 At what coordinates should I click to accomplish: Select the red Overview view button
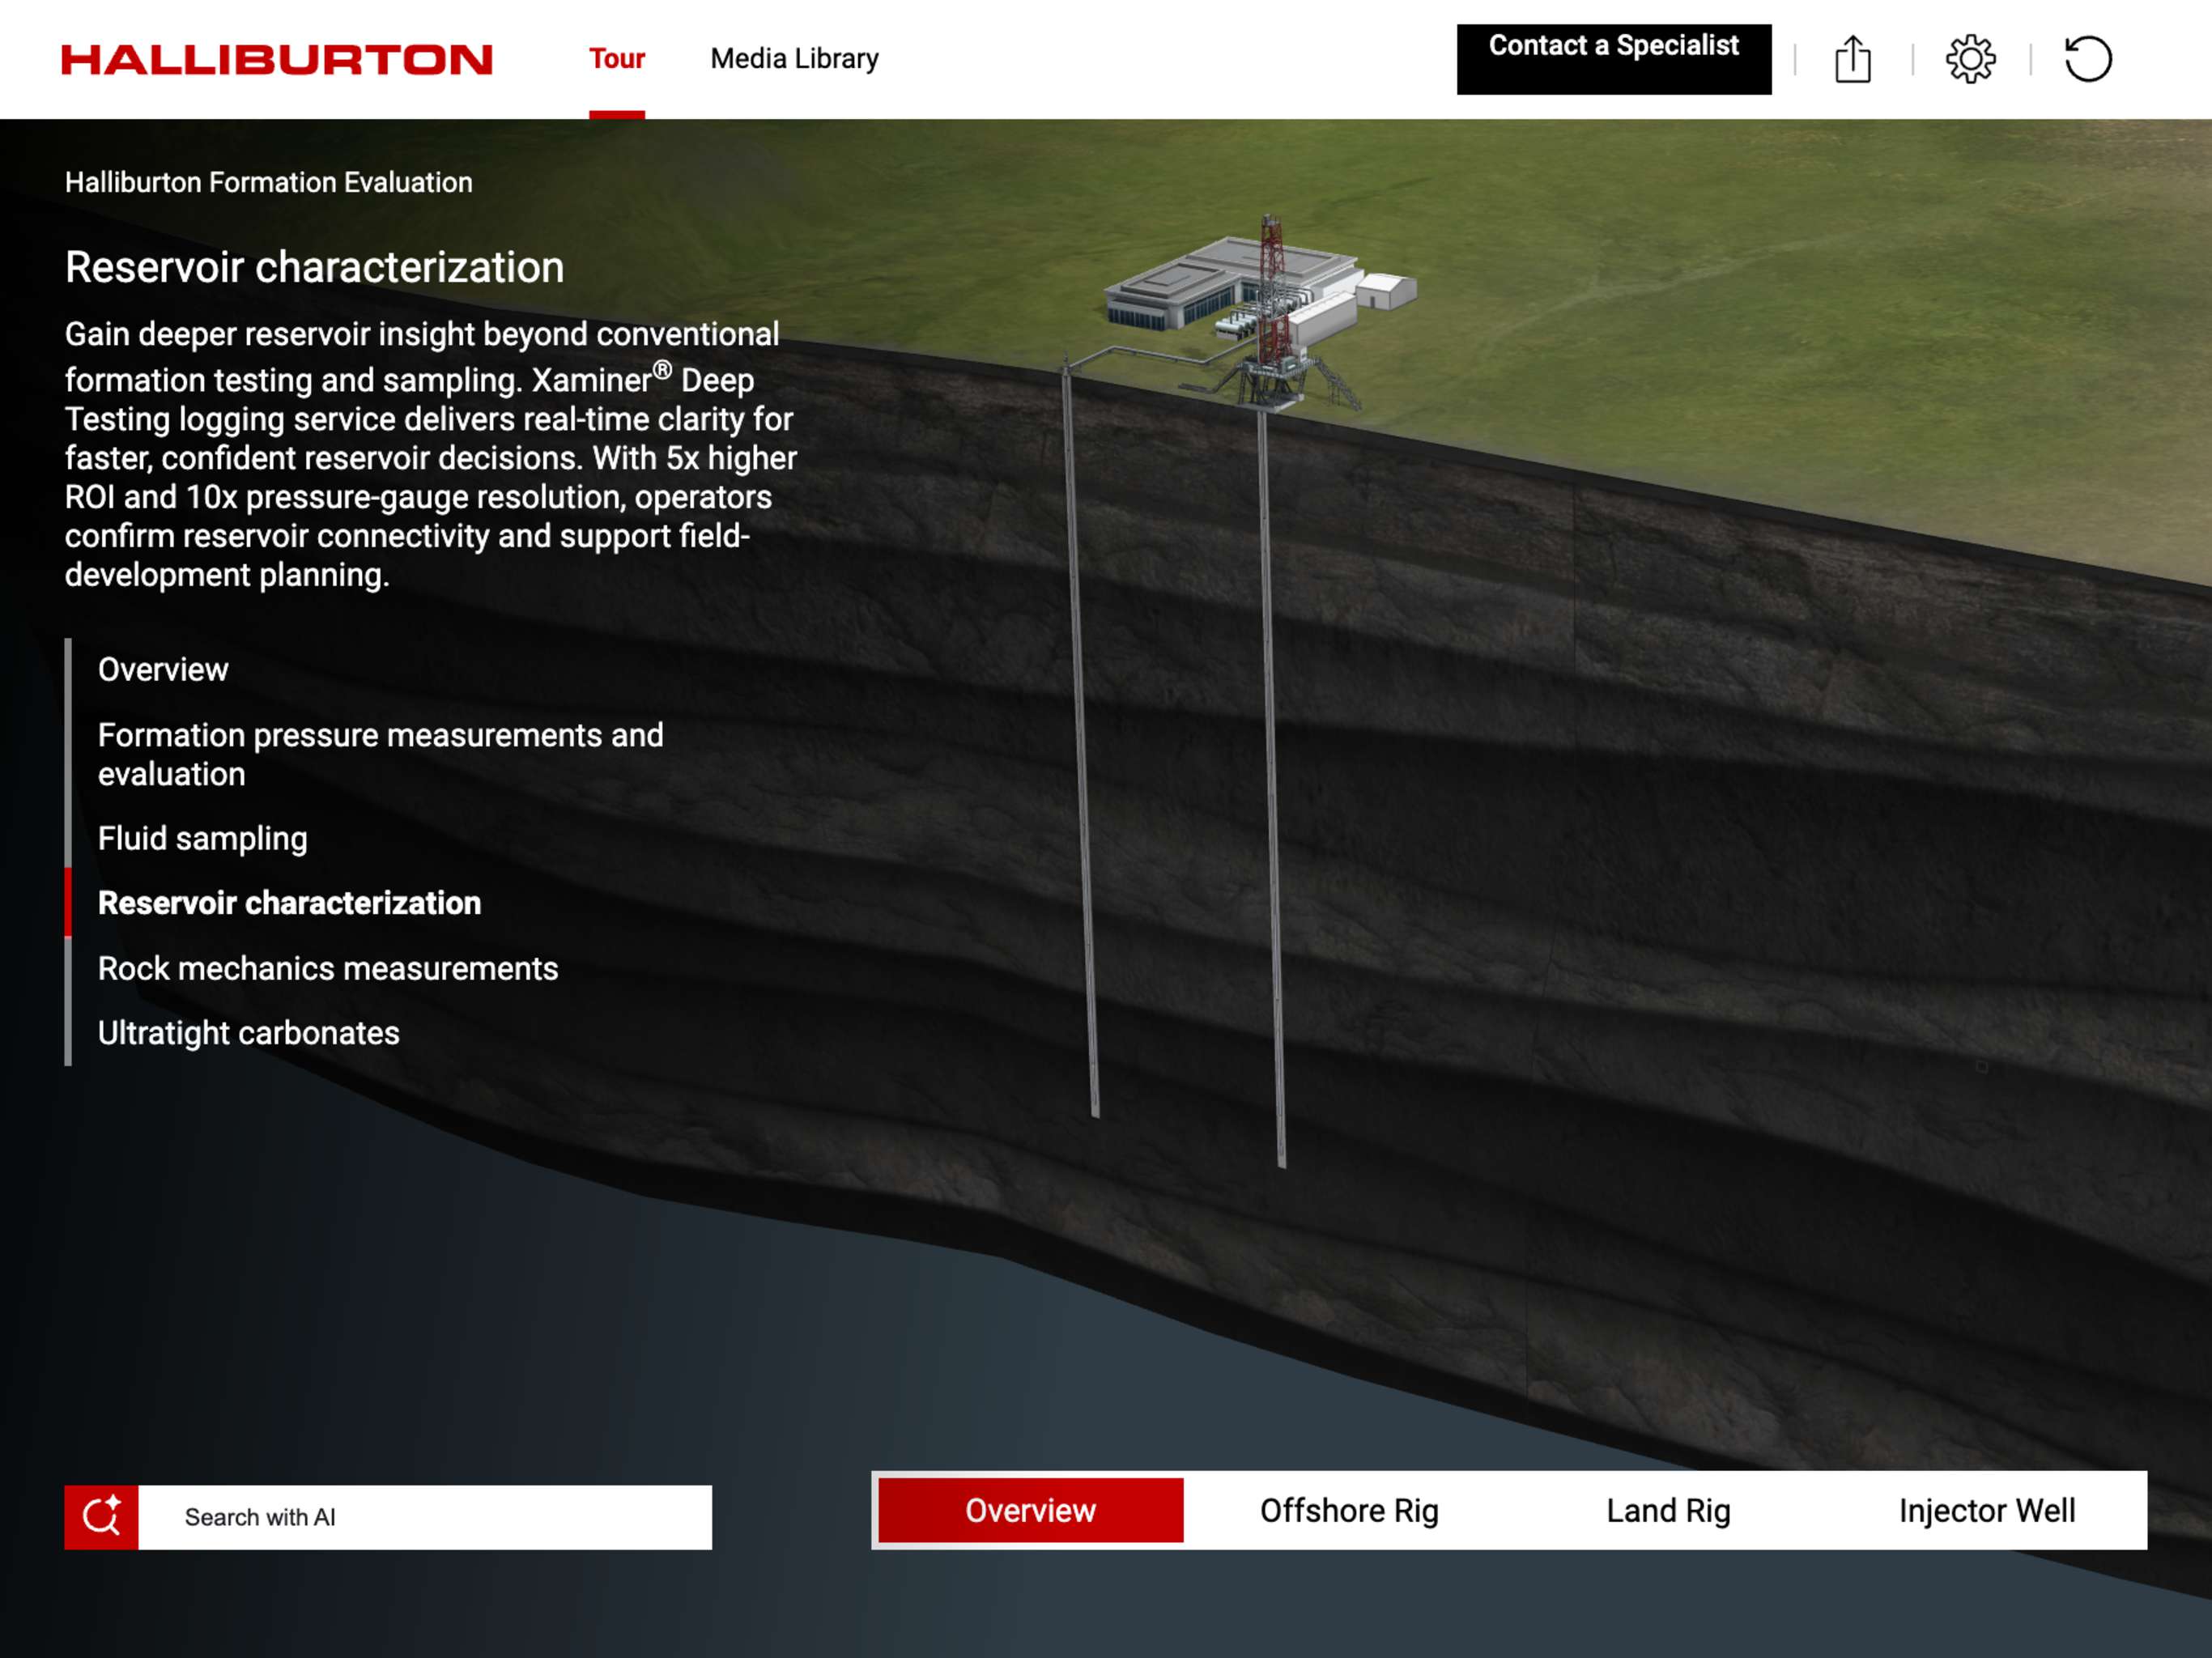pos(1030,1510)
